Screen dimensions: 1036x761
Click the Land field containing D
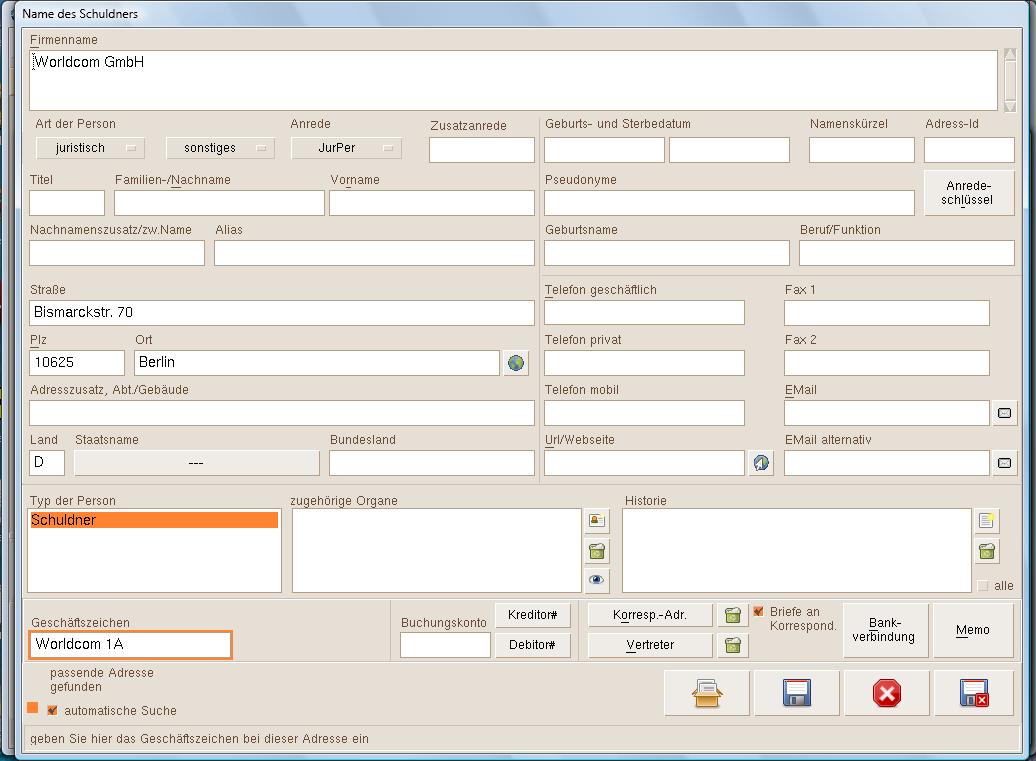[x=47, y=463]
